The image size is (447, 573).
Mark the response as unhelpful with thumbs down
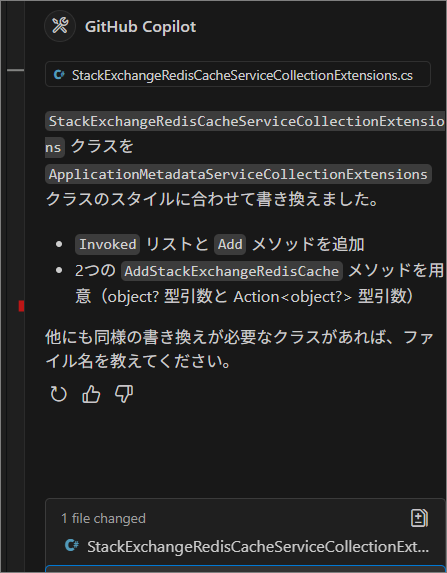pos(124,394)
